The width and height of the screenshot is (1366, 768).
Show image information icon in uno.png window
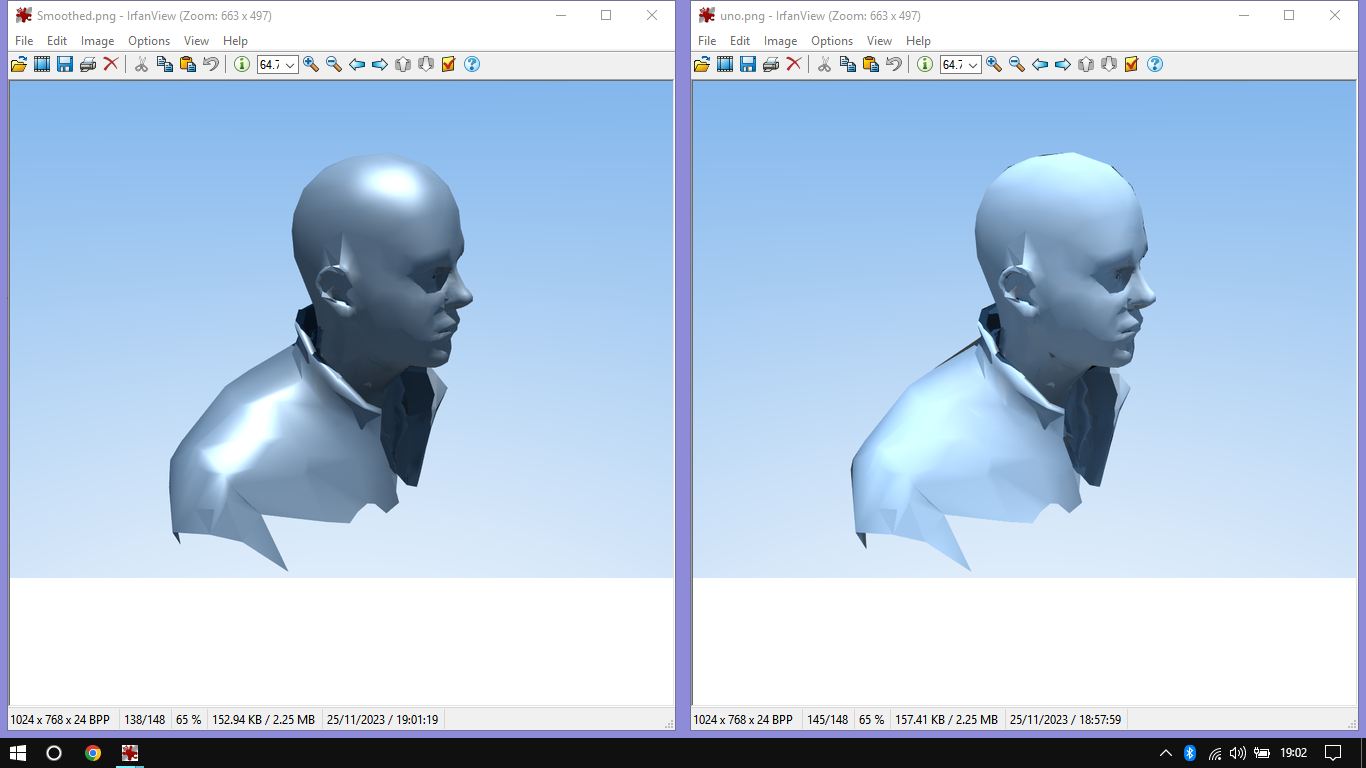coord(925,64)
